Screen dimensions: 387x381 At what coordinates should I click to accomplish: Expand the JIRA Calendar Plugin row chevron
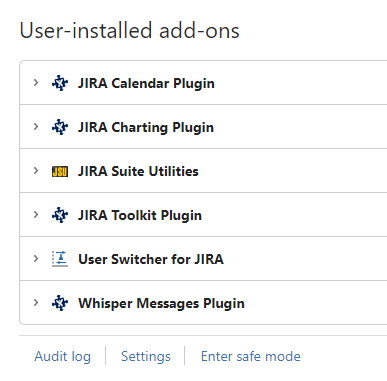[36, 83]
